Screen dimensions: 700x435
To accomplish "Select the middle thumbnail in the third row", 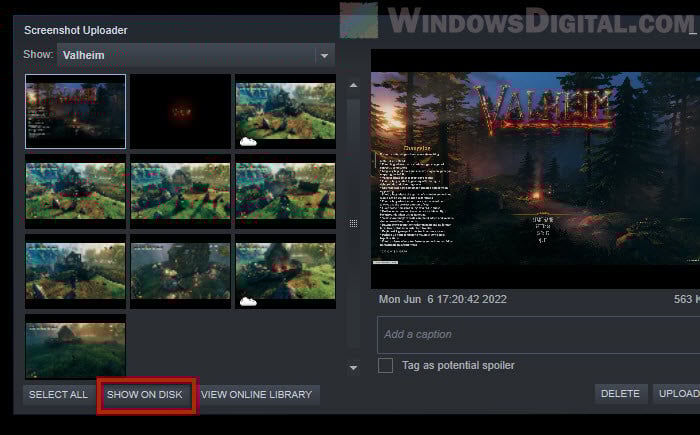I will [x=180, y=272].
